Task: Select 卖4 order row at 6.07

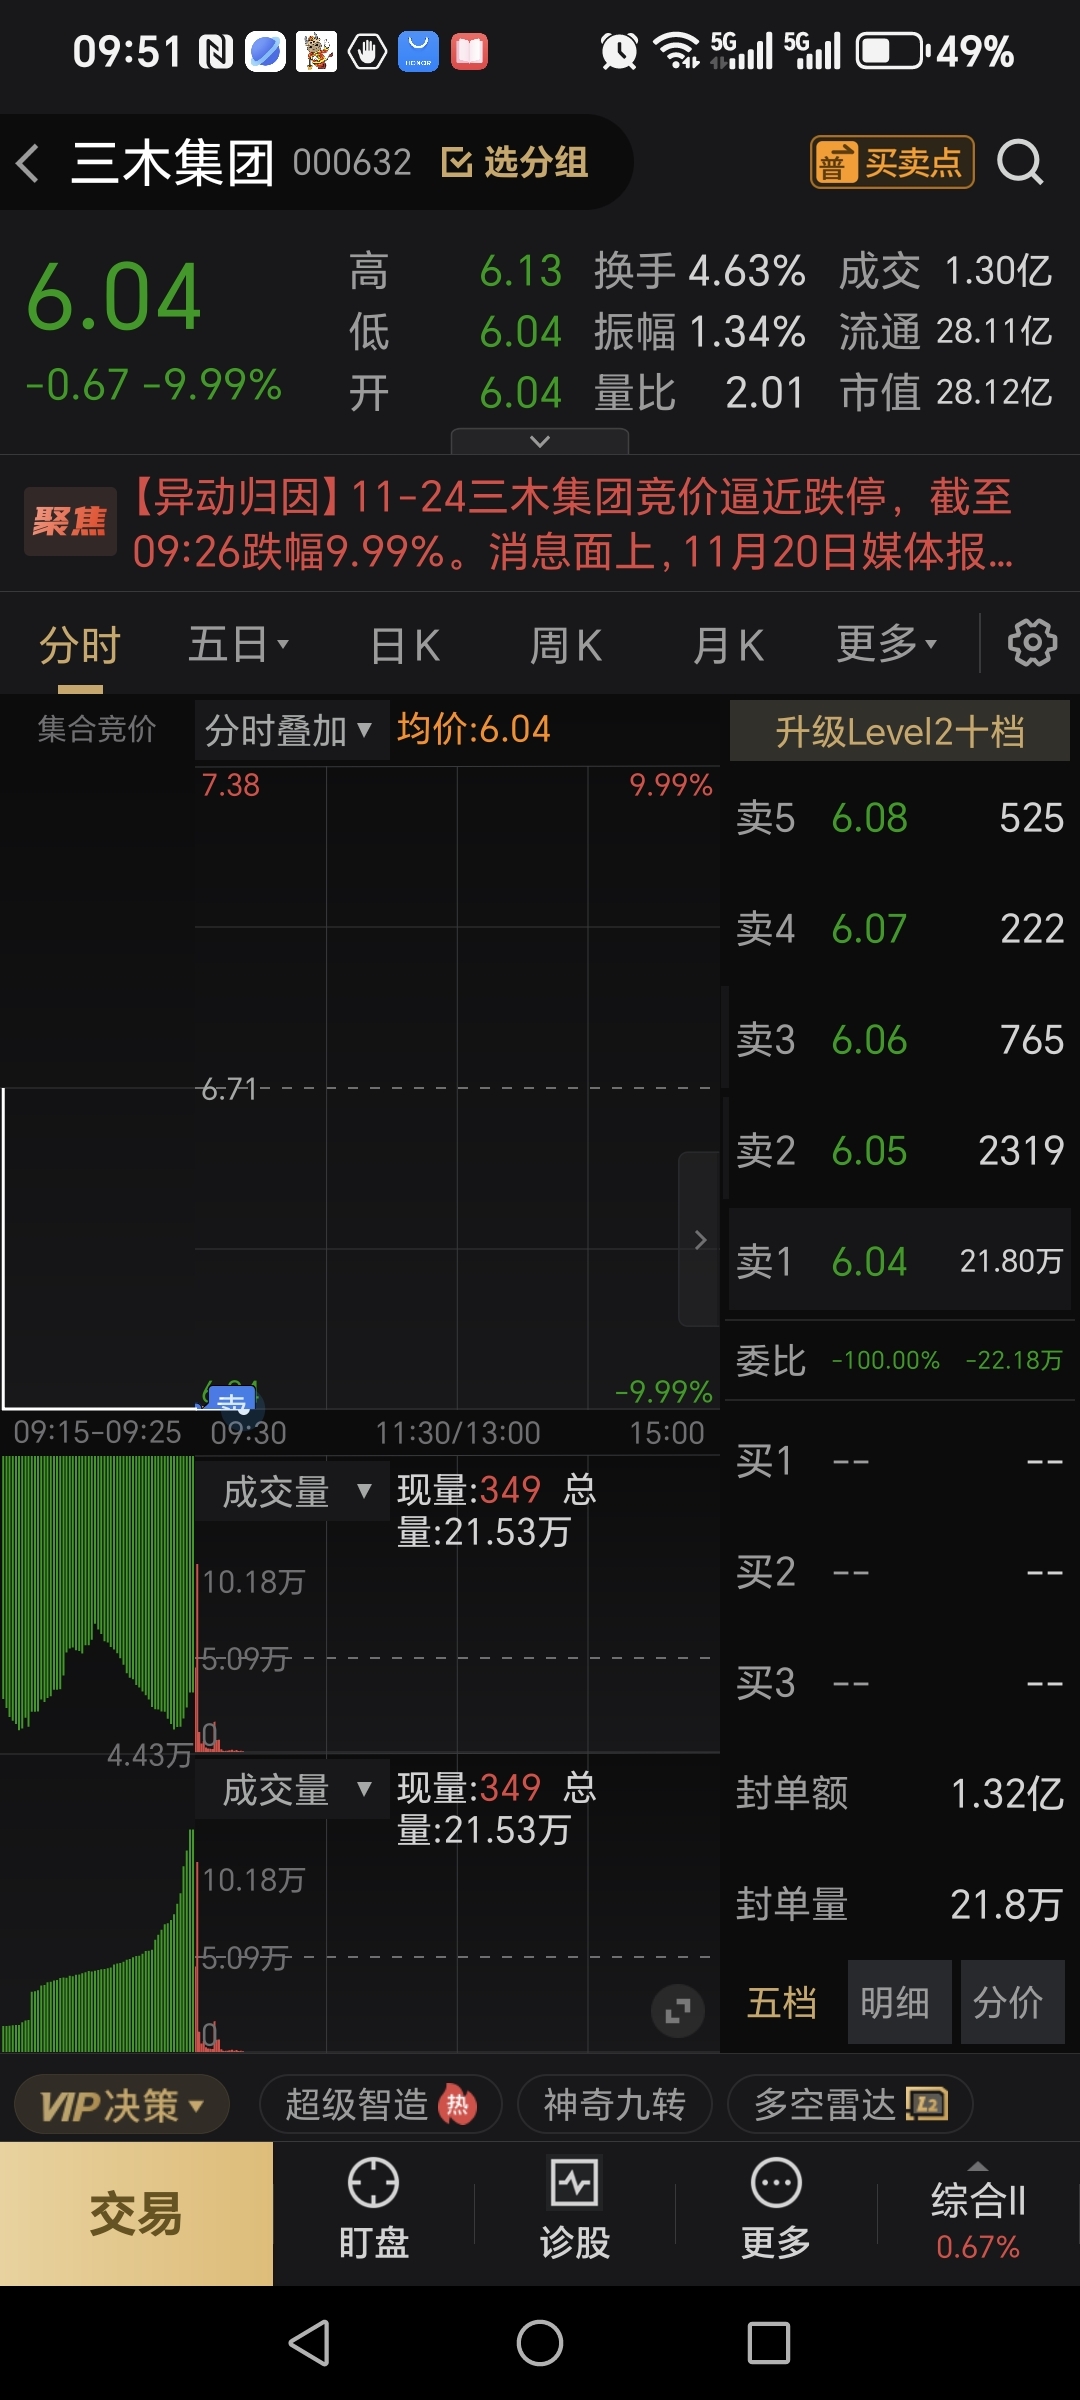Action: [900, 929]
